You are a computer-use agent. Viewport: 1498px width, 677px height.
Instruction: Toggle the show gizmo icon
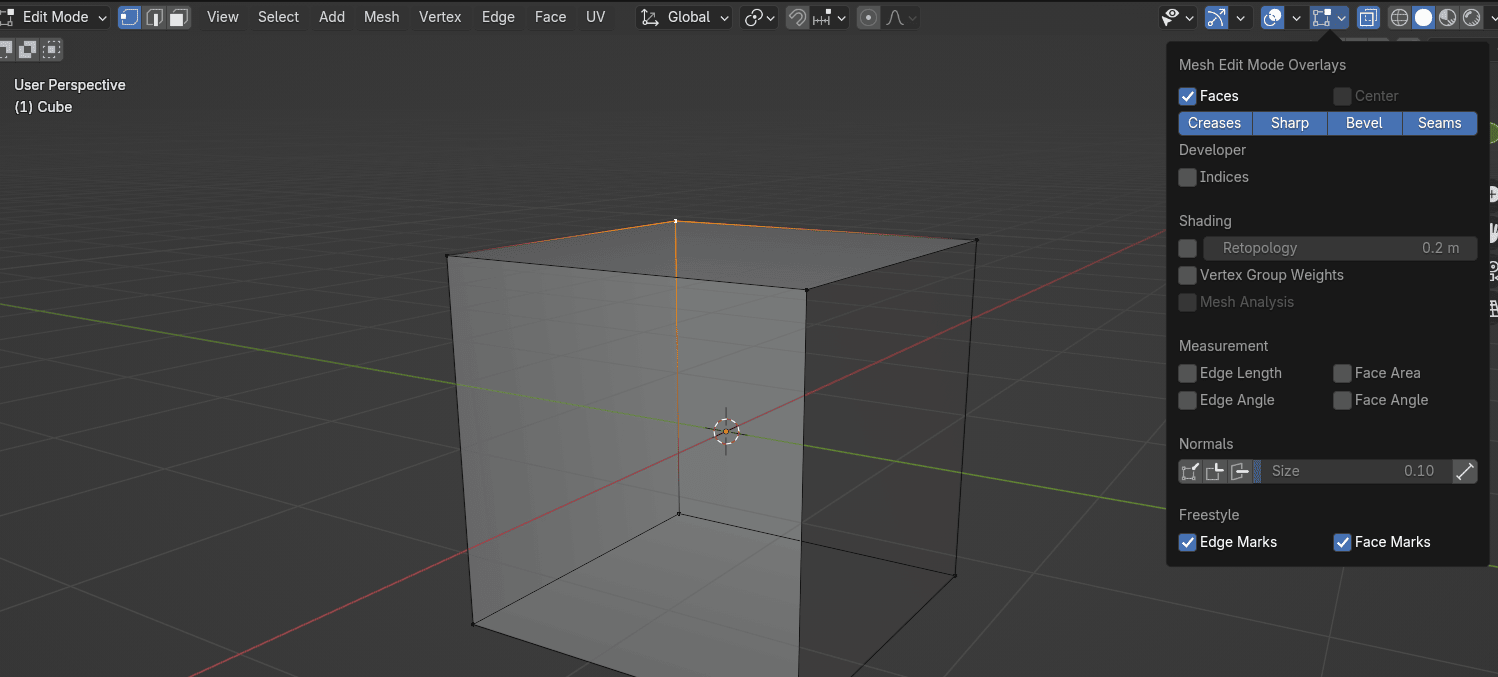point(1216,17)
